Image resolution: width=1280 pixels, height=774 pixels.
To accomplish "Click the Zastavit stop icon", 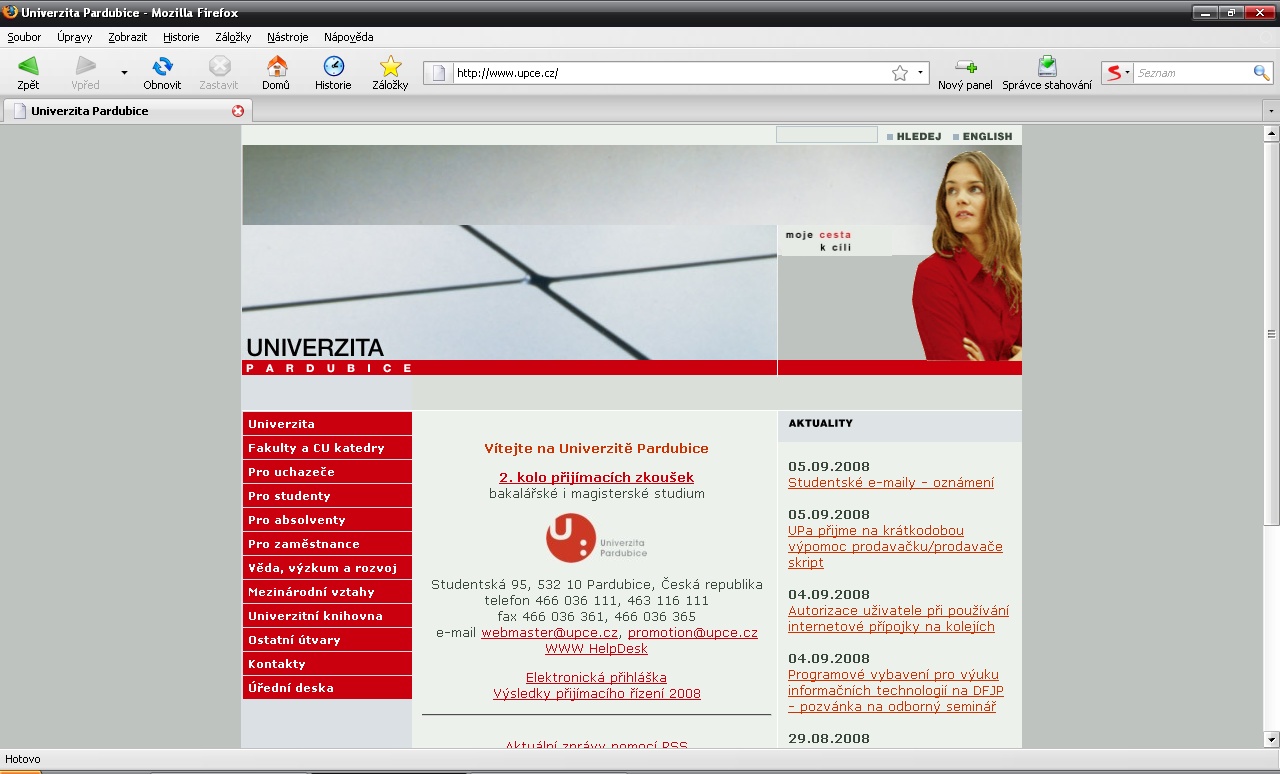I will coord(219,66).
